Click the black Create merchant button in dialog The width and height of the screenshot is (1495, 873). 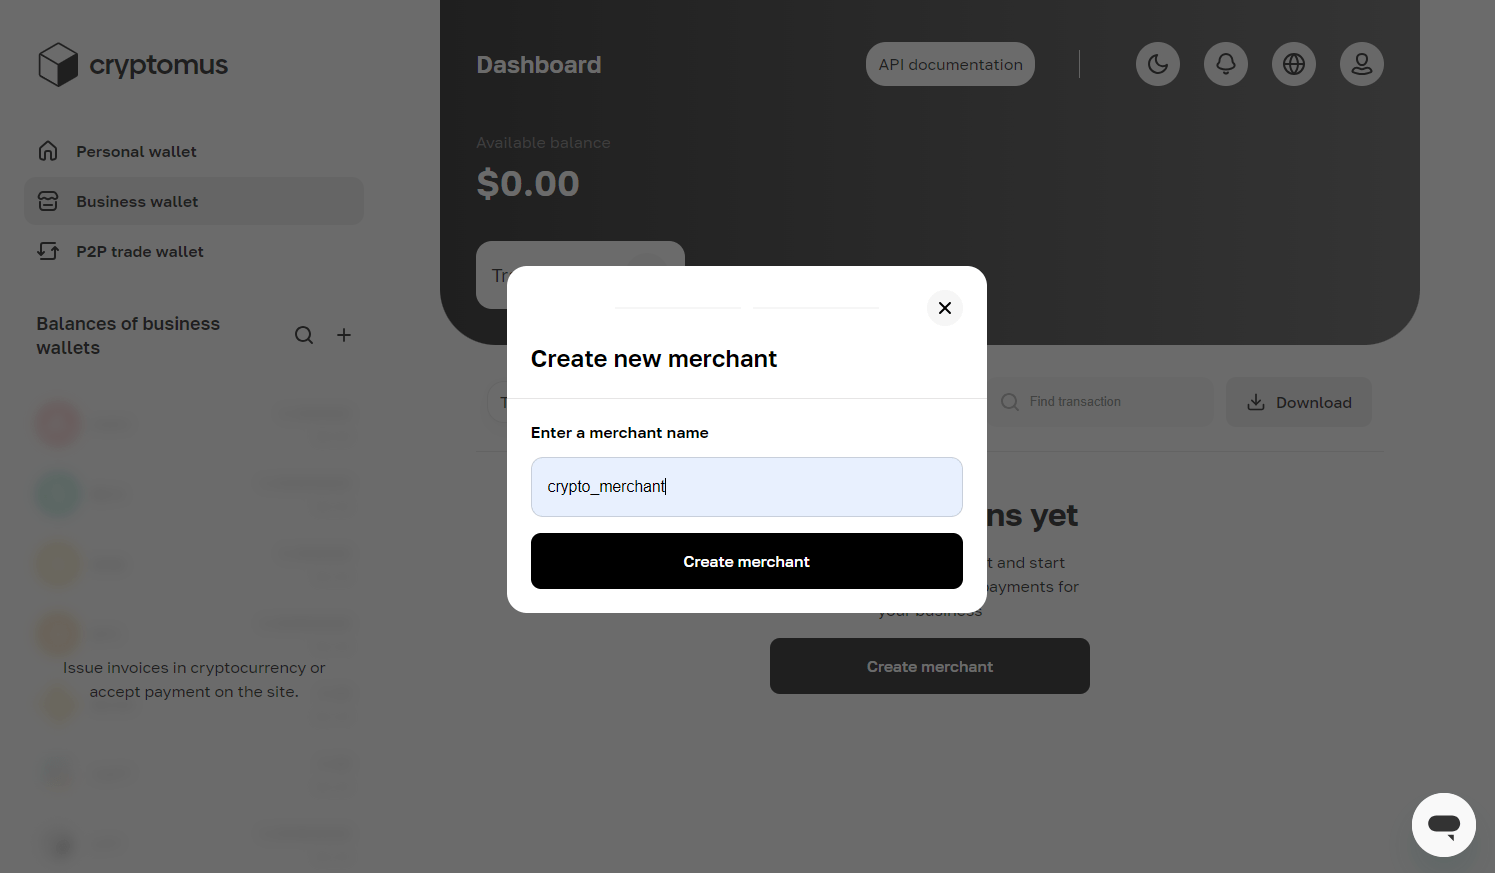coord(746,561)
